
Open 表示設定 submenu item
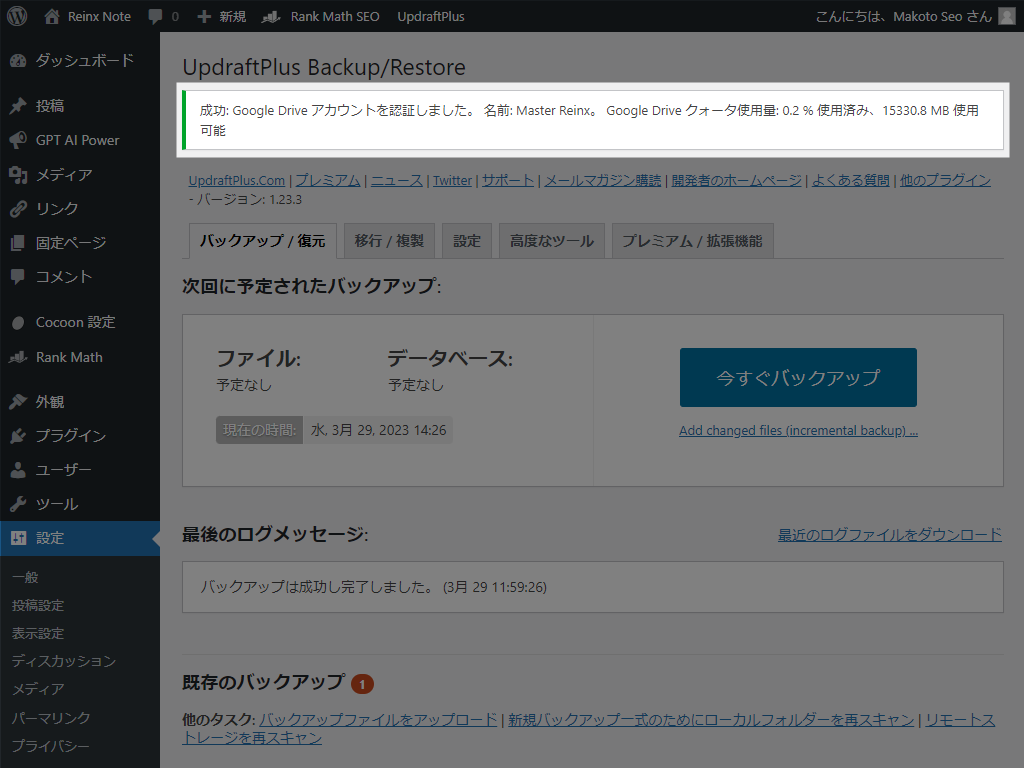(x=38, y=633)
